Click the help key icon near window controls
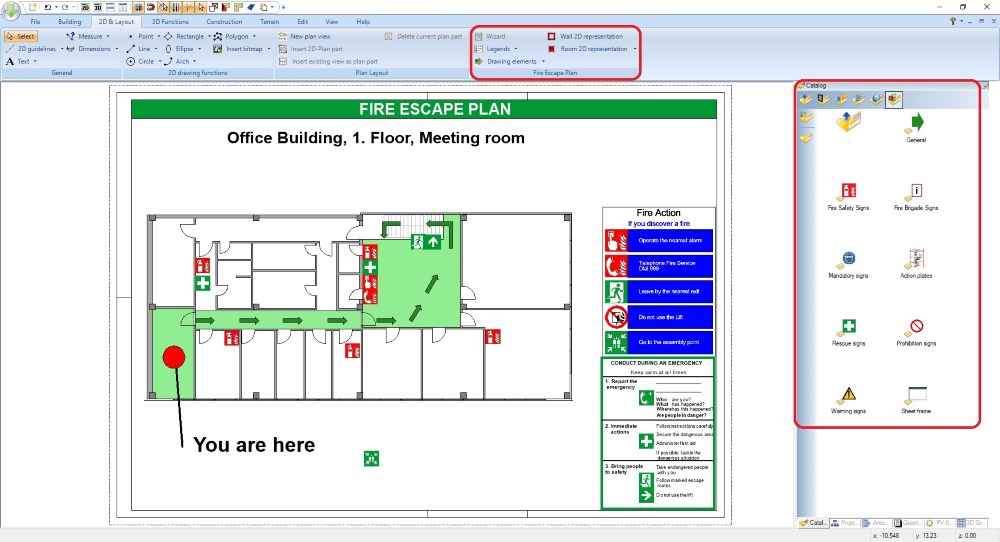Screen dimensions: 1000x542 [953, 22]
